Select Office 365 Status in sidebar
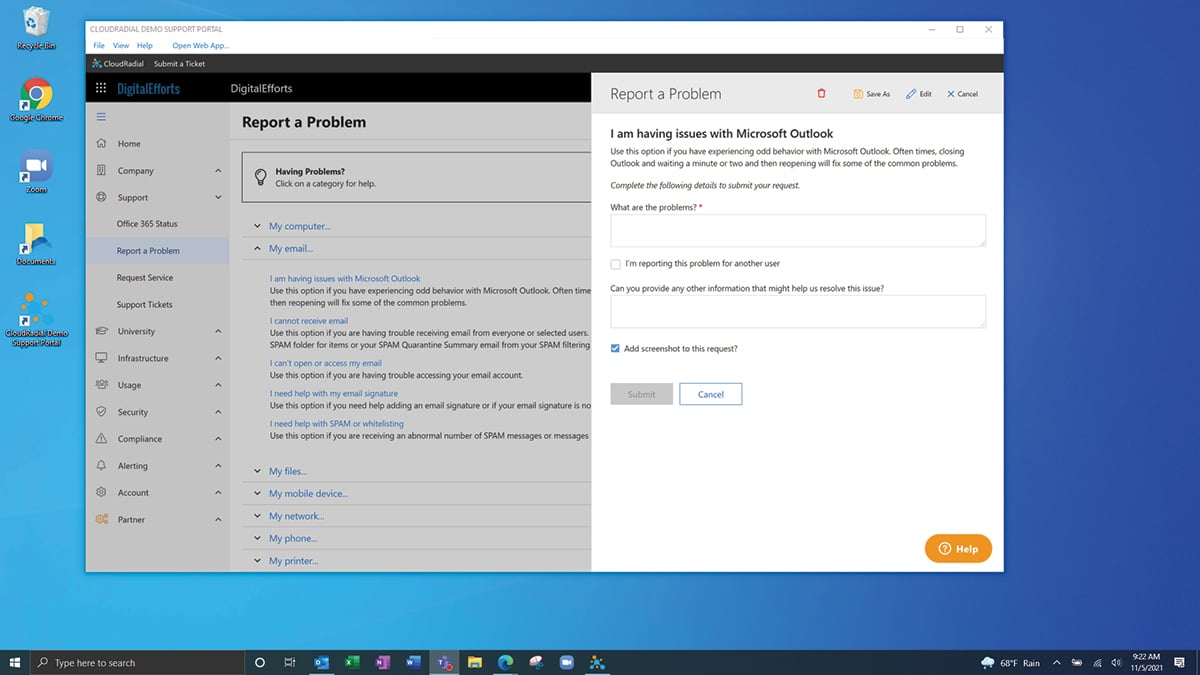 coord(147,224)
